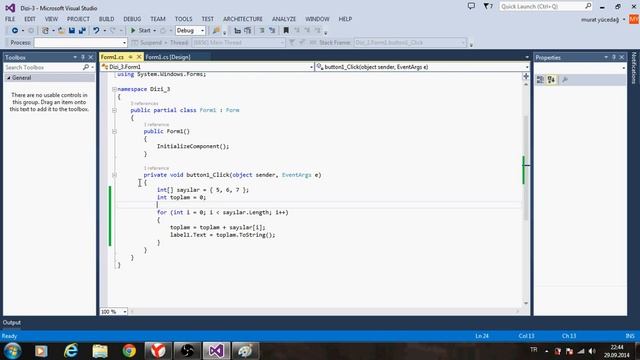The width and height of the screenshot is (640, 360).
Task: Click the Decrease Indent toolbar icon
Action: (237, 31)
